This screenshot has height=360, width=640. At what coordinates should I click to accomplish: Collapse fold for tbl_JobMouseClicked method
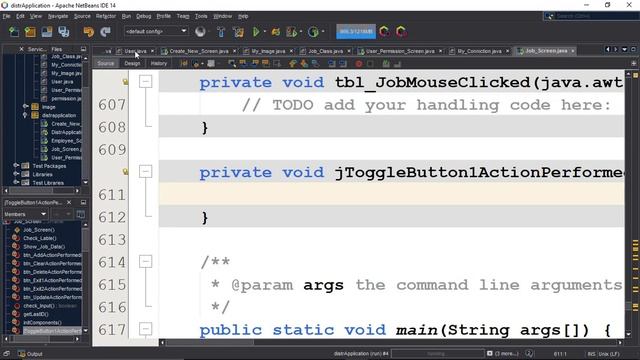tap(145, 82)
